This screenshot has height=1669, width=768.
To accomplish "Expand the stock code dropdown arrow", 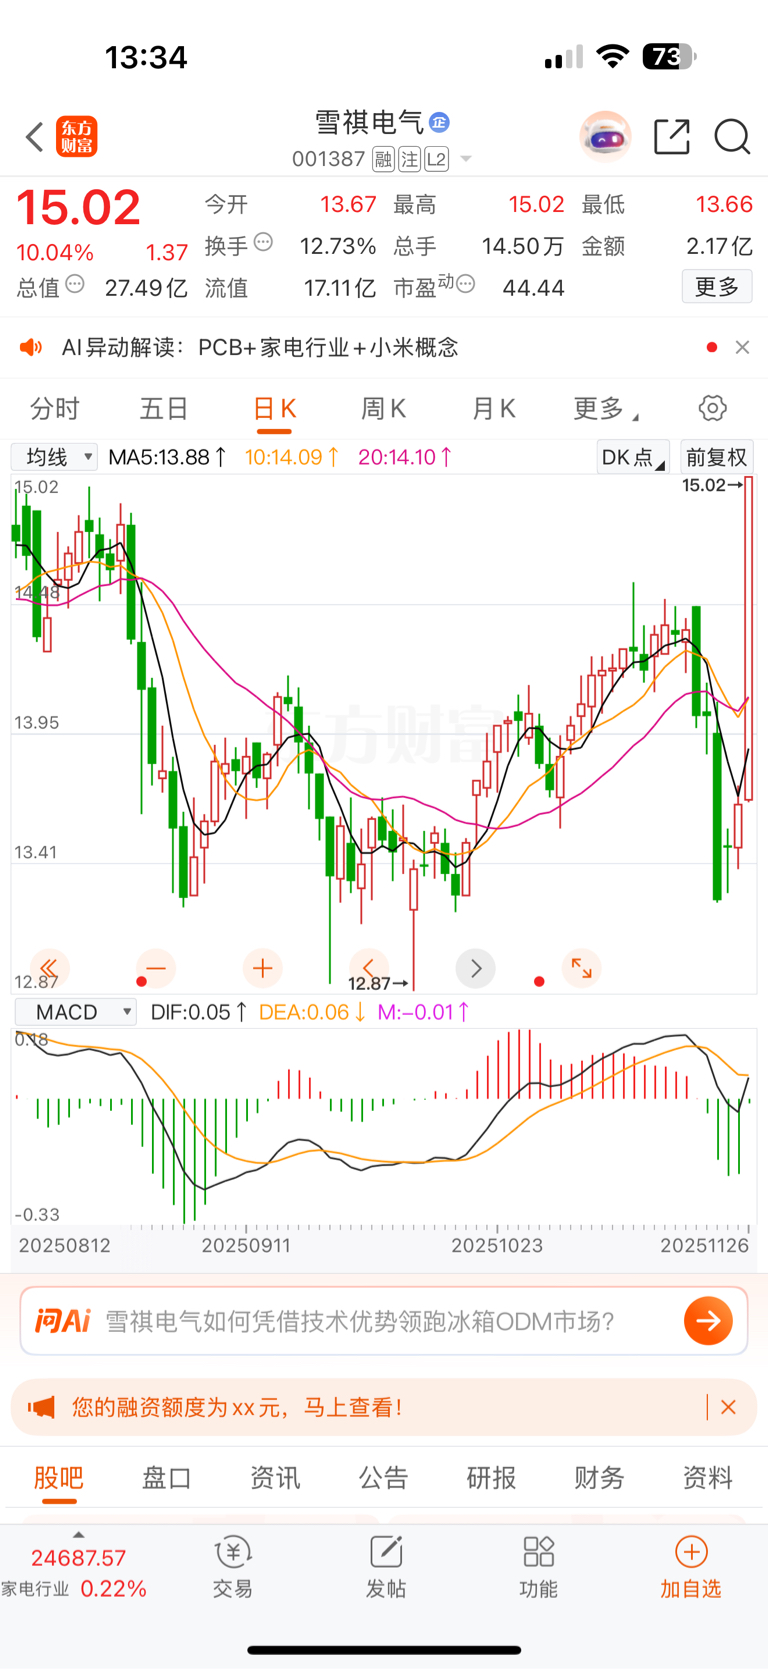I will (465, 159).
